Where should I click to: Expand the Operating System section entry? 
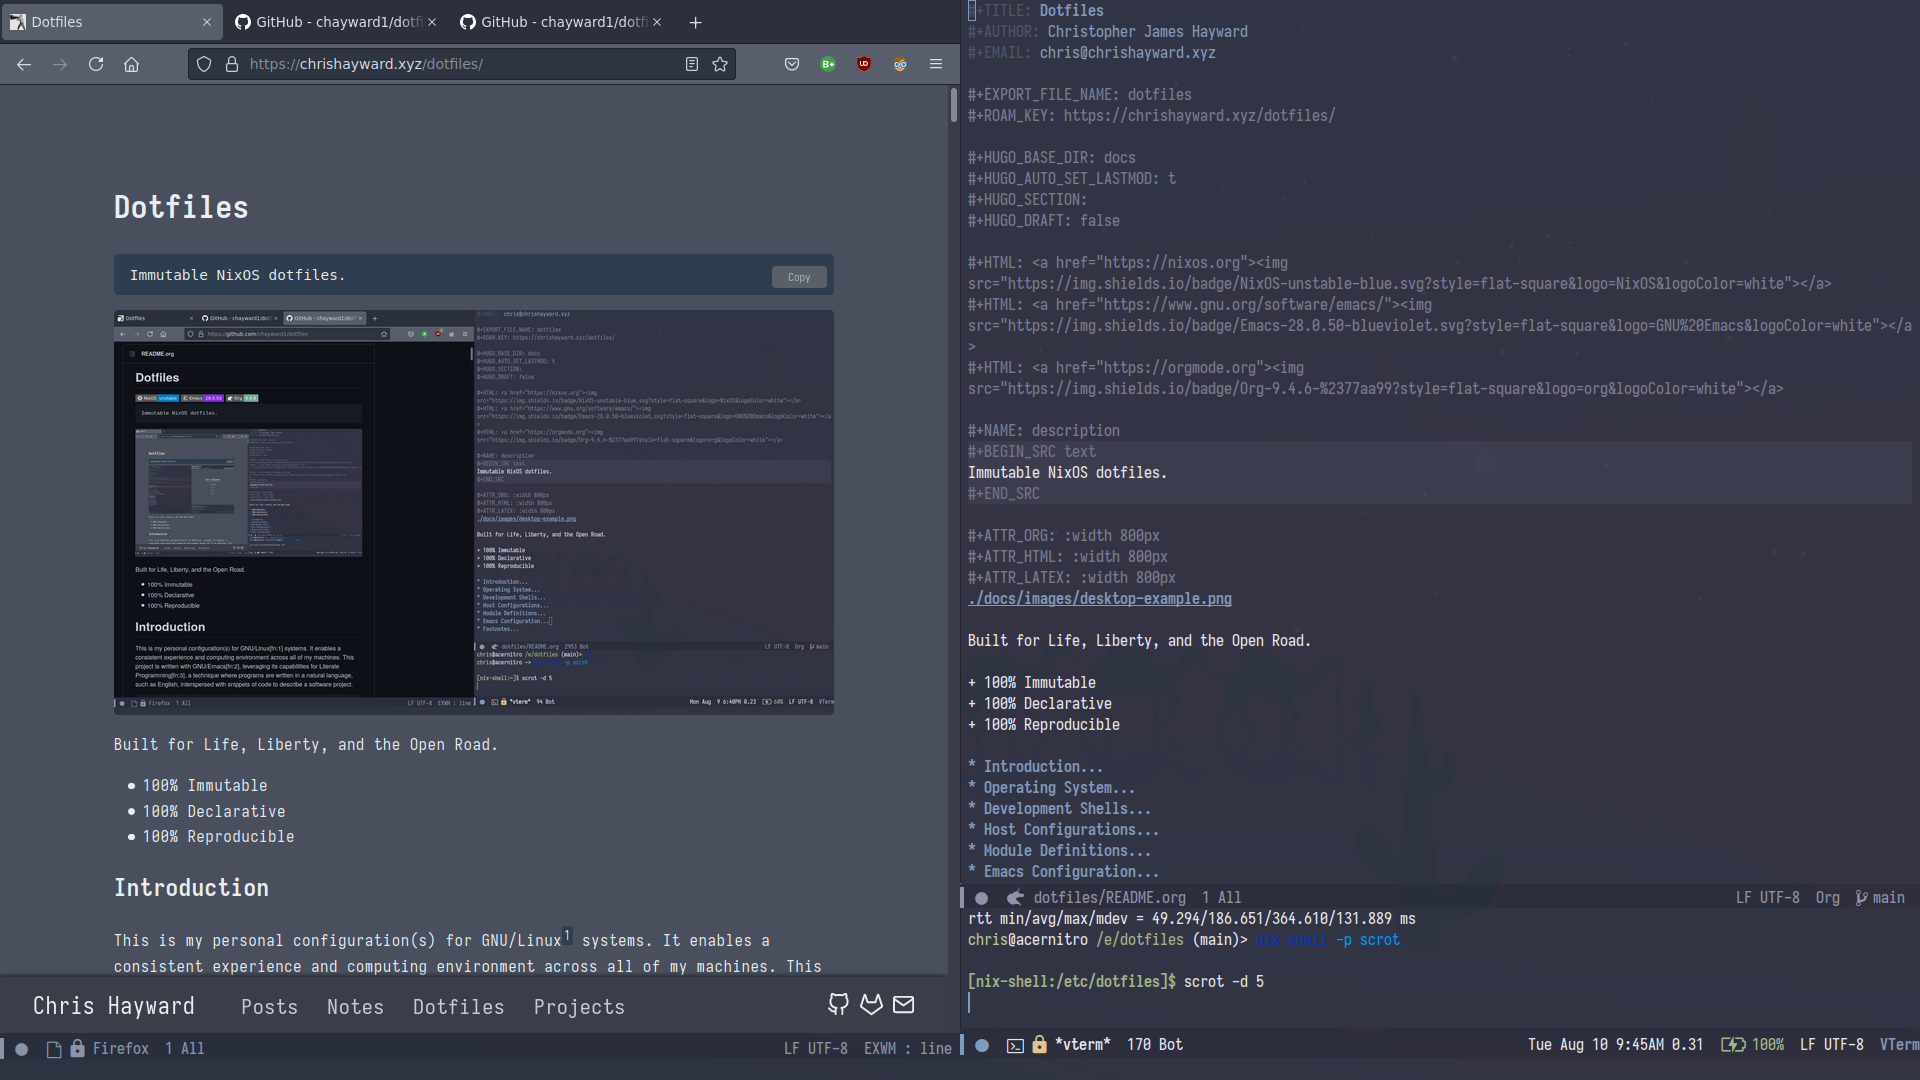1055,787
